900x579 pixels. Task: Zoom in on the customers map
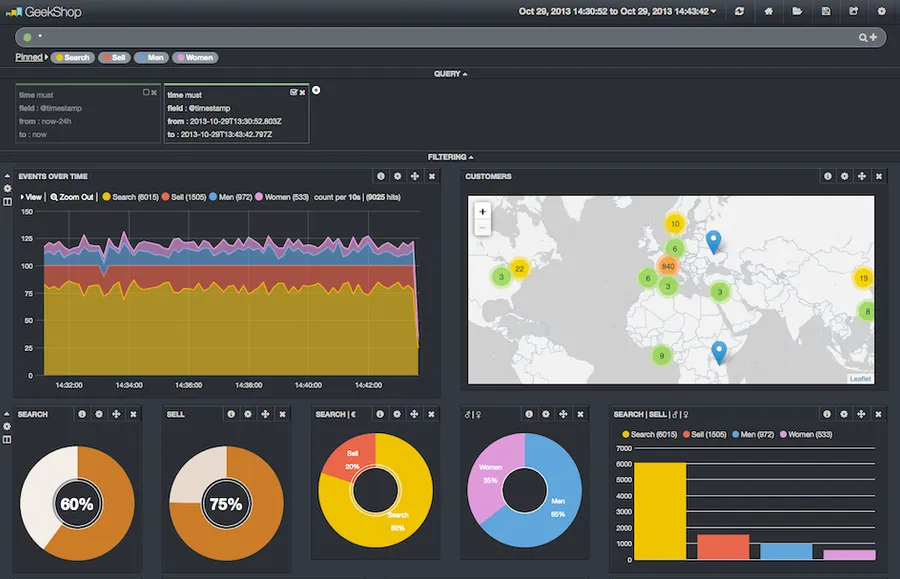click(482, 211)
